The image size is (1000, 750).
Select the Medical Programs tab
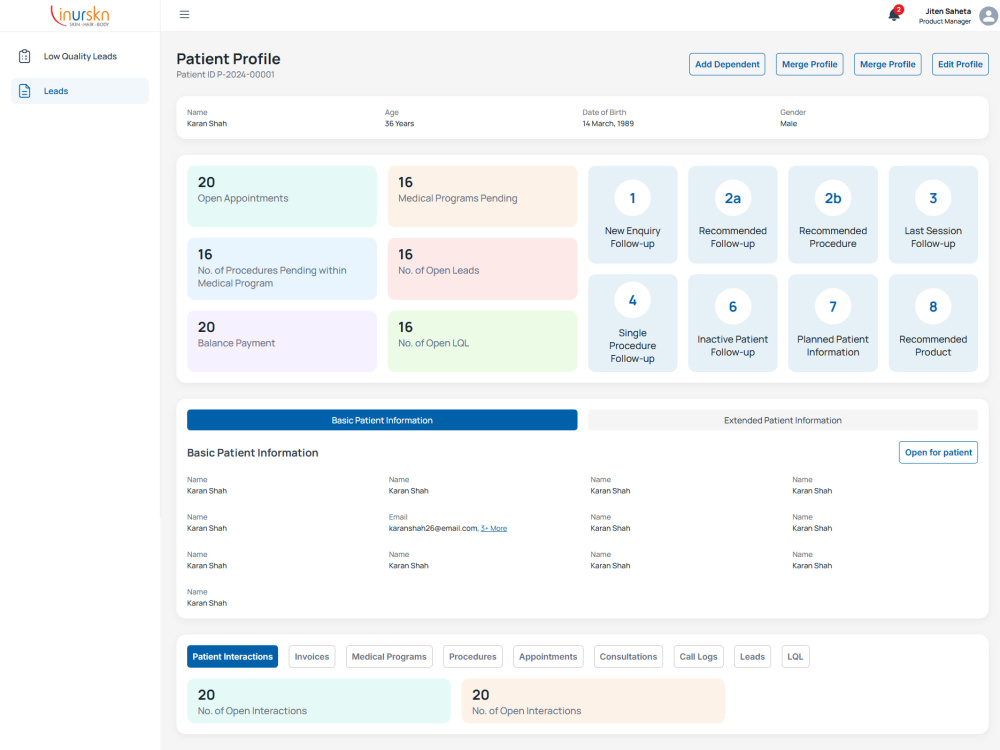389,656
